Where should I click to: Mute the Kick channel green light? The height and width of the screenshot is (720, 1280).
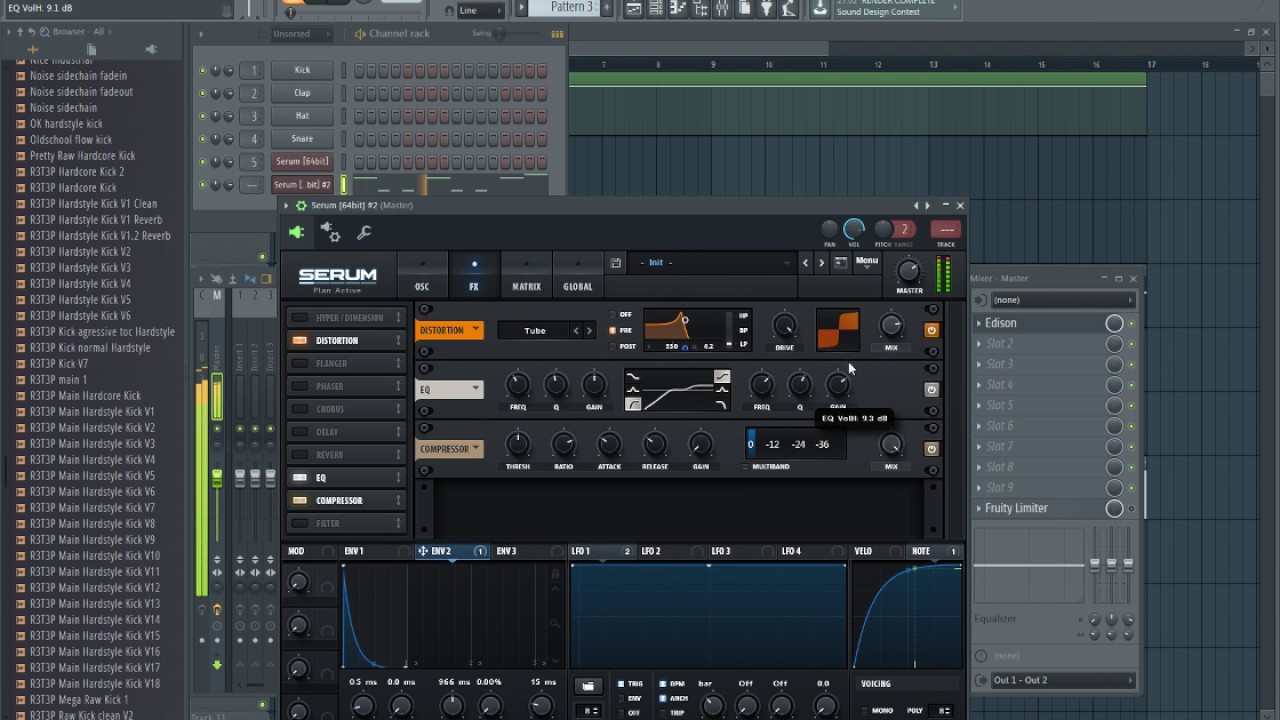(x=203, y=70)
